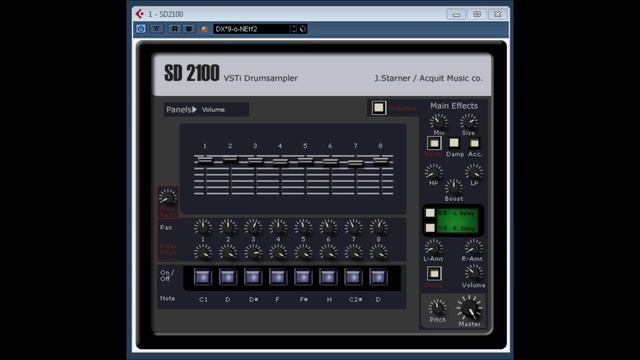This screenshot has width=640, height=360.
Task: Toggle On/Off pad for note C1
Action: coord(203,277)
